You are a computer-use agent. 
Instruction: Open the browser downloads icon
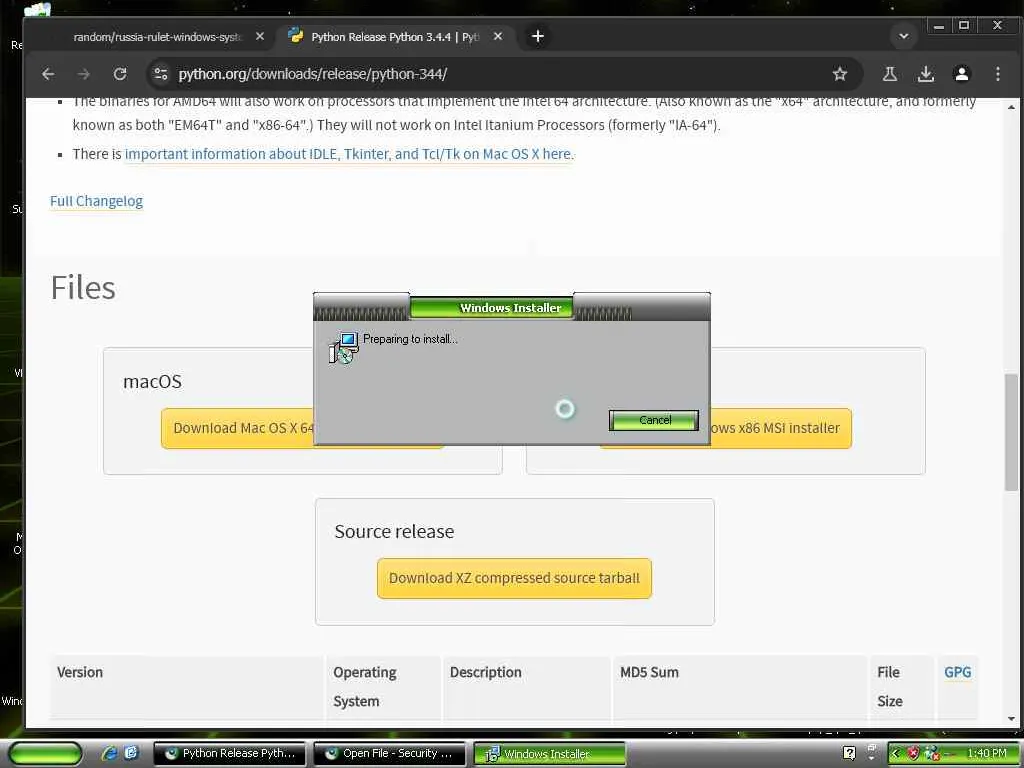coord(925,74)
